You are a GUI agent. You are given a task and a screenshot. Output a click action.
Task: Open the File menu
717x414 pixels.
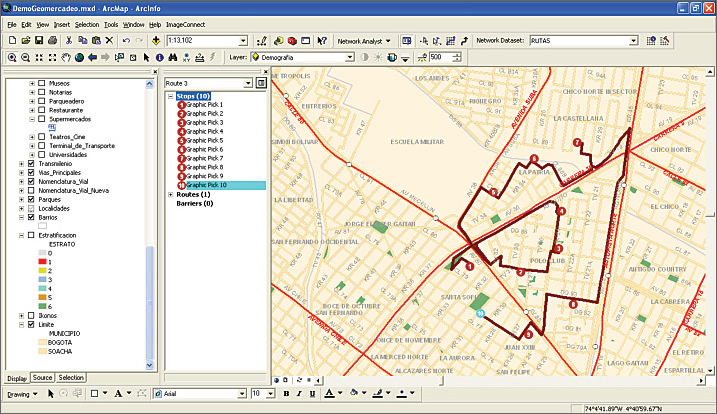coord(12,25)
